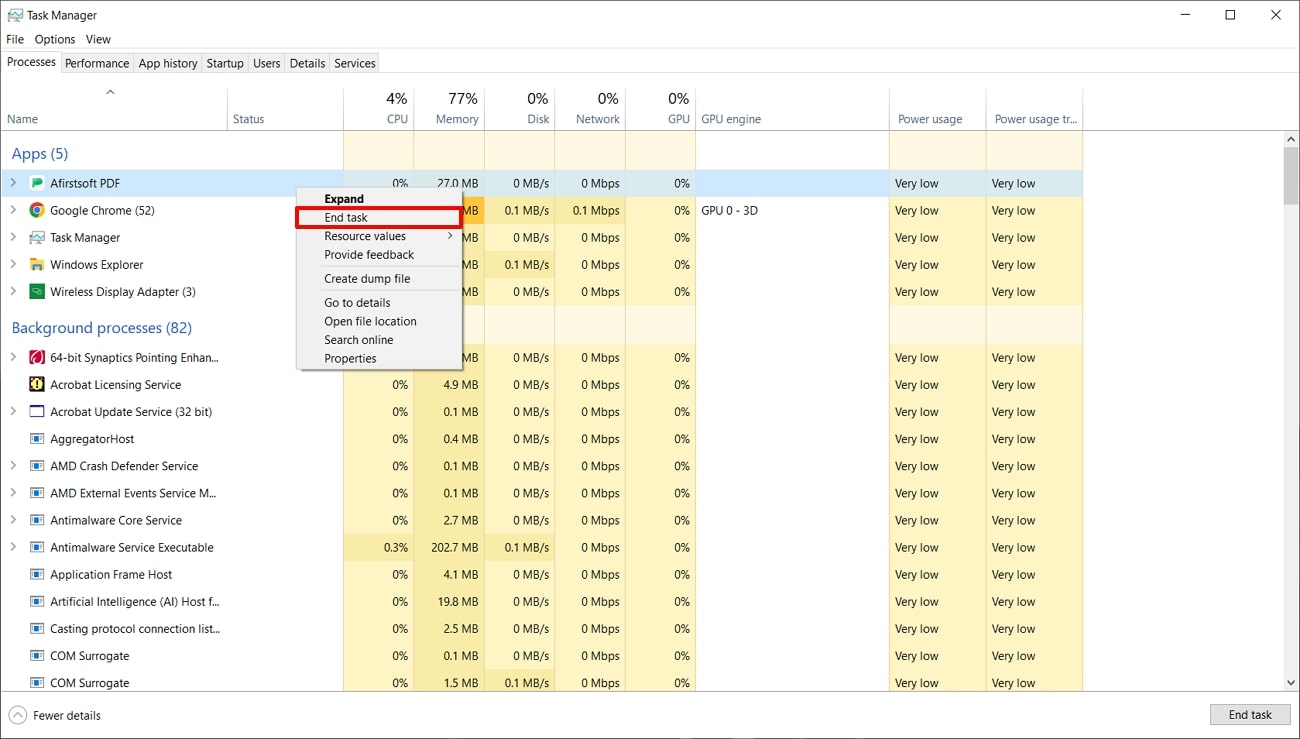Image resolution: width=1300 pixels, height=739 pixels.
Task: Expand the Google Chrome process group
Action: point(13,210)
